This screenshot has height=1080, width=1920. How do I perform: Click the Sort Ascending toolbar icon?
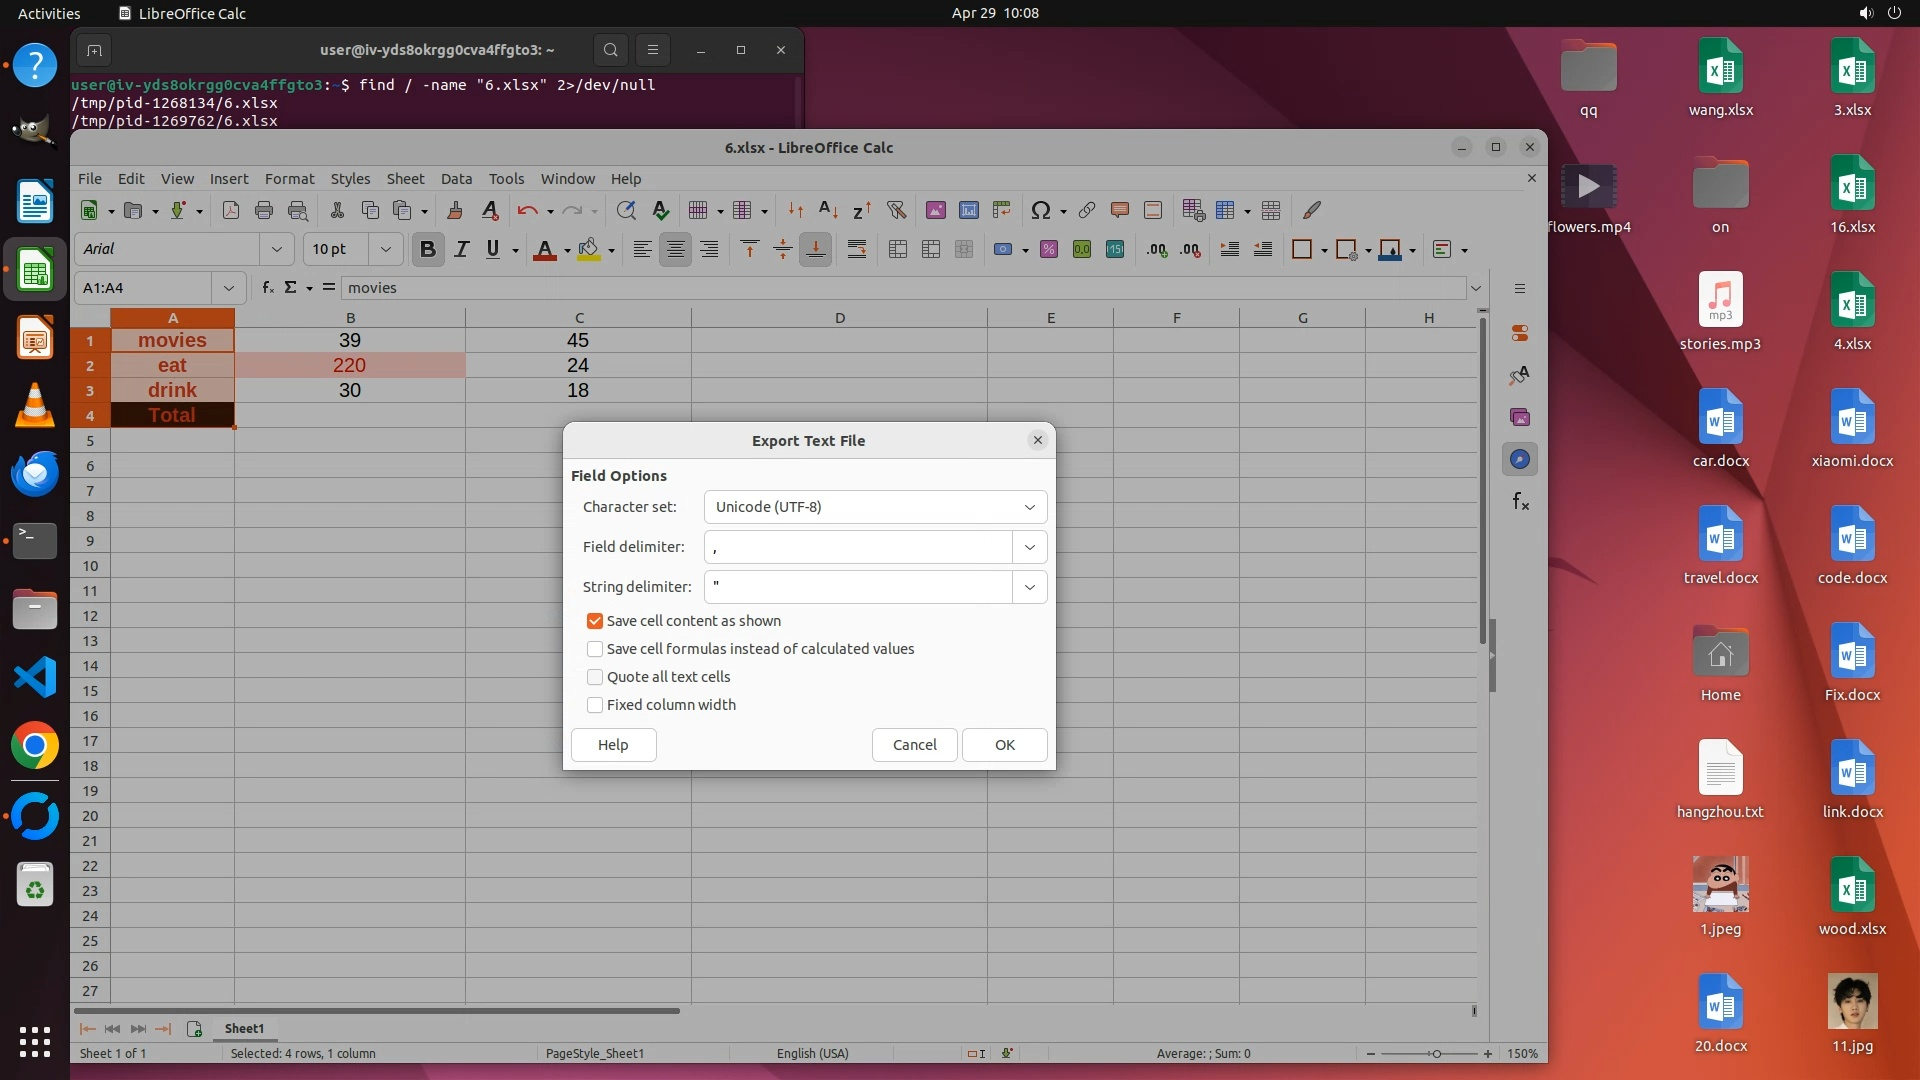point(828,210)
